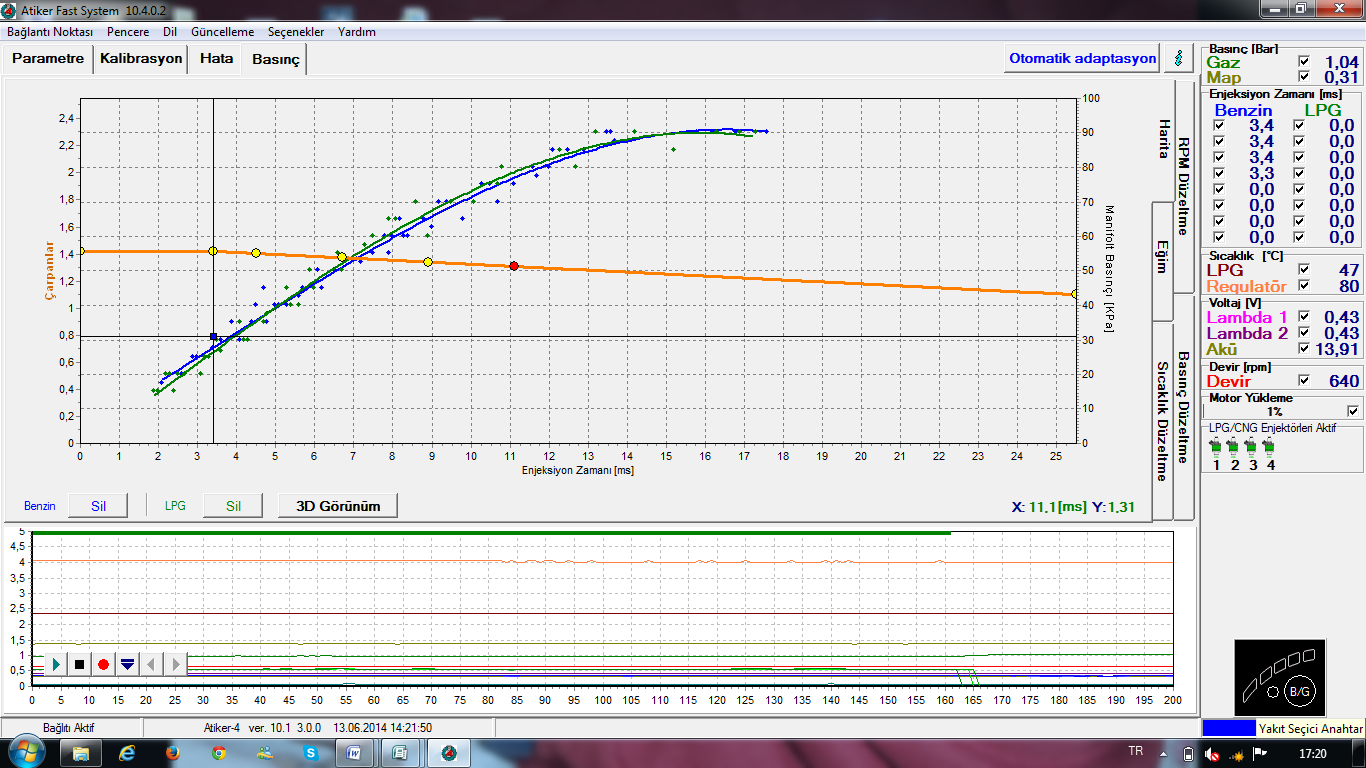Click Sil button next to Benzin

point(98,506)
